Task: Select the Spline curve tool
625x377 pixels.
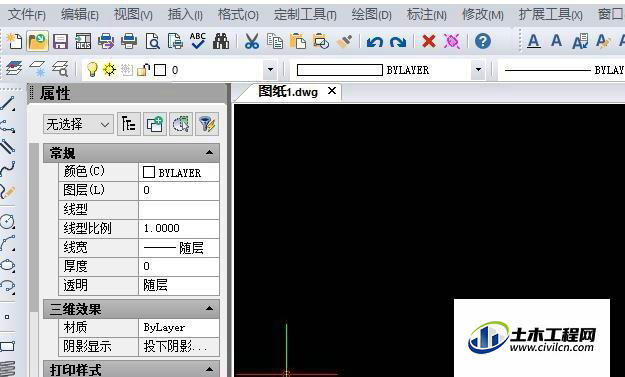Action: (x=8, y=169)
